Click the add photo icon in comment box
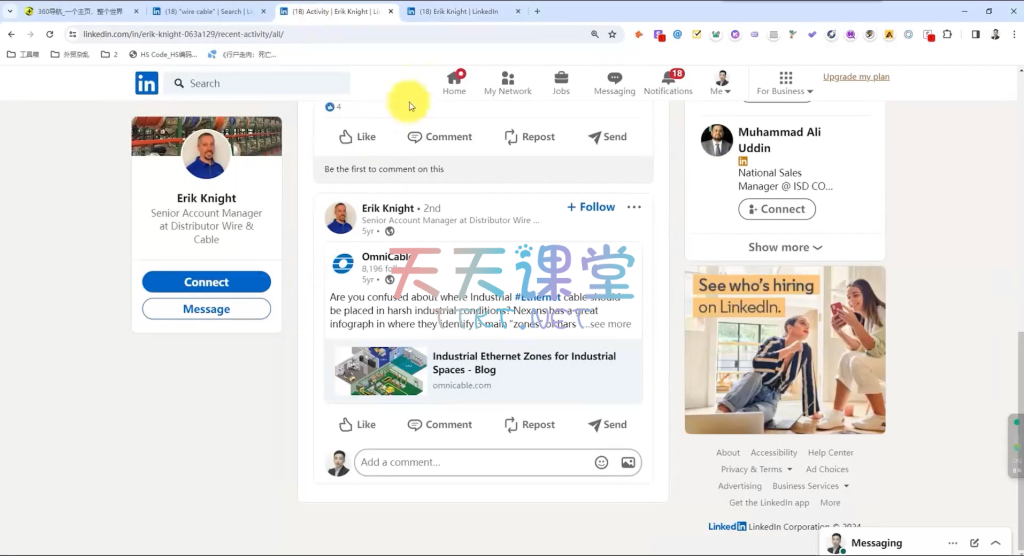This screenshot has width=1024, height=556. tap(628, 462)
